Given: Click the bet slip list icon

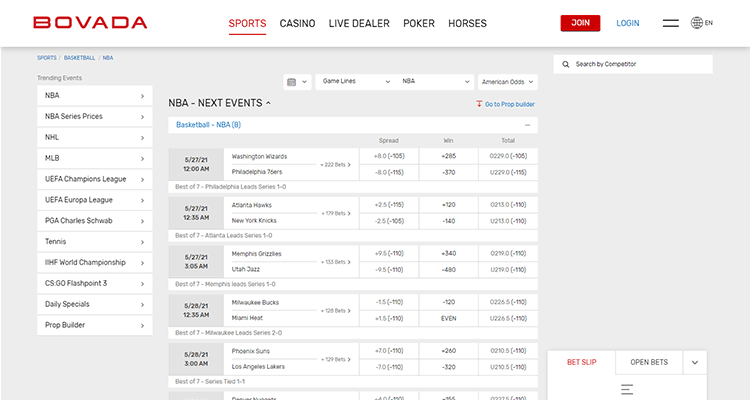Looking at the screenshot, I should click(627, 389).
